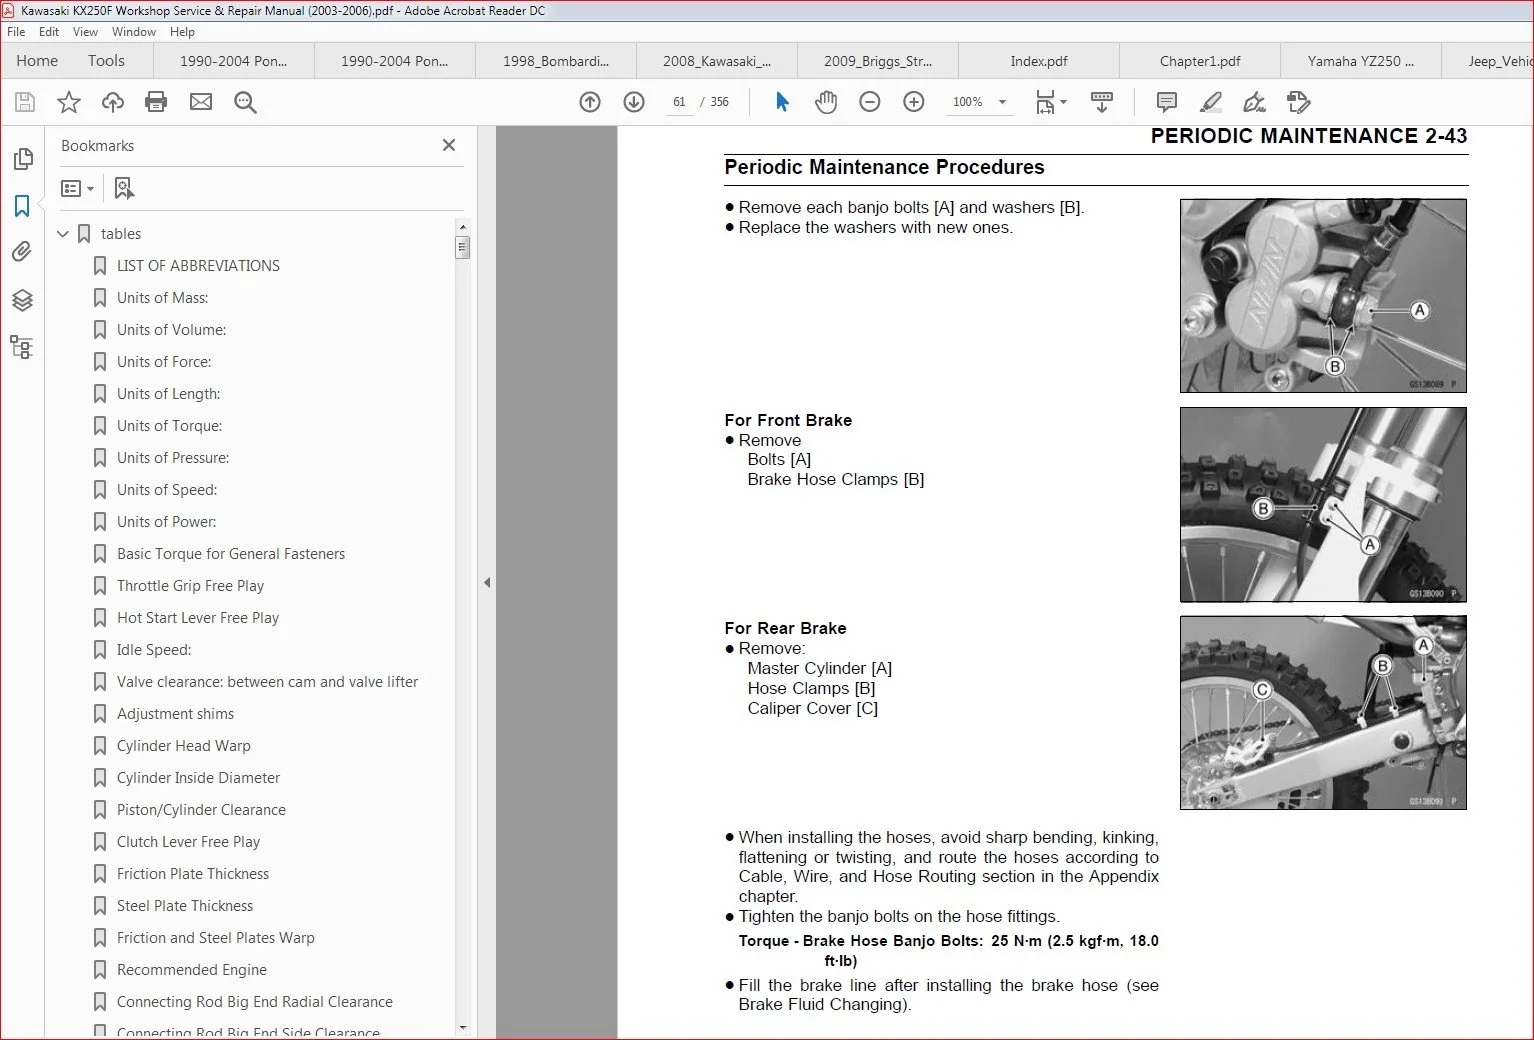Screen dimensions: 1534x1040
Task: Open Basic Torque for General Fasteners bookmark
Action: [230, 554]
